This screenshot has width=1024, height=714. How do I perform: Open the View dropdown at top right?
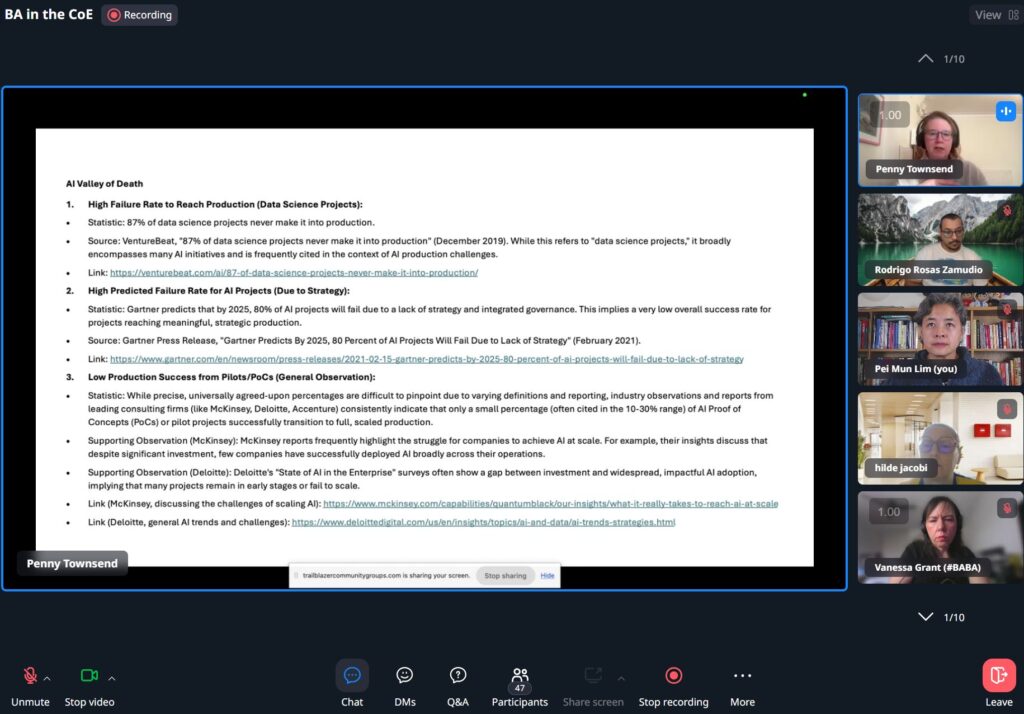coord(994,15)
